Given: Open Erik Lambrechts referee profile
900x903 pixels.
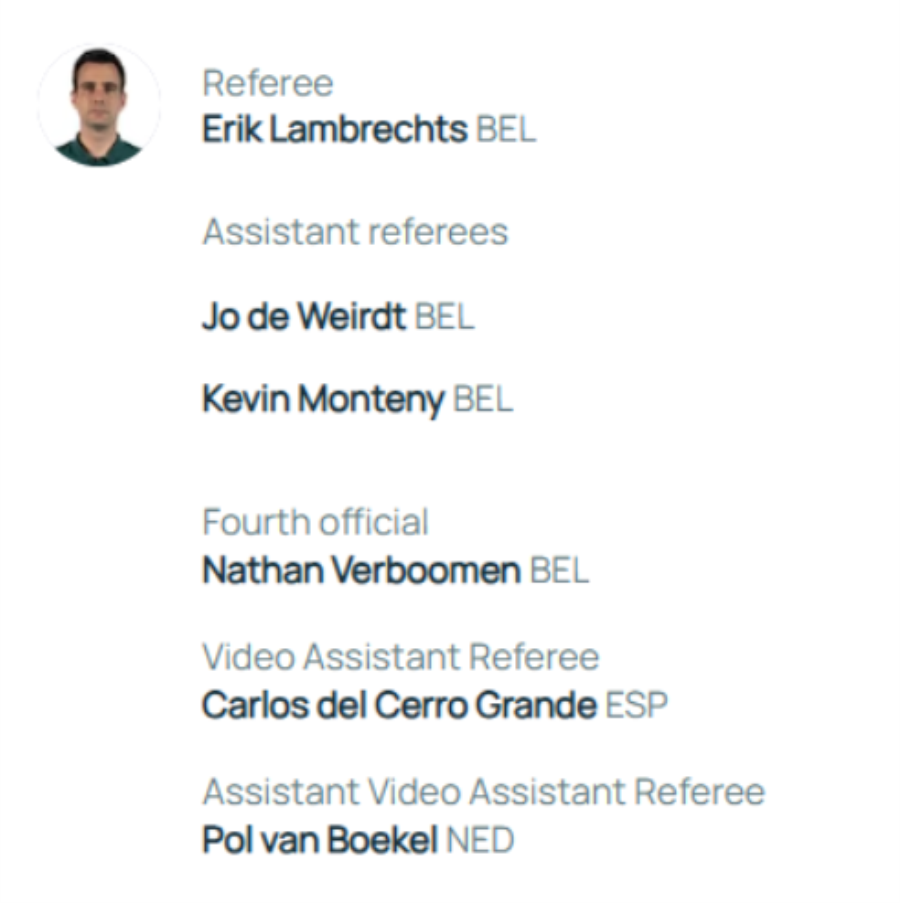Looking at the screenshot, I should 334,130.
